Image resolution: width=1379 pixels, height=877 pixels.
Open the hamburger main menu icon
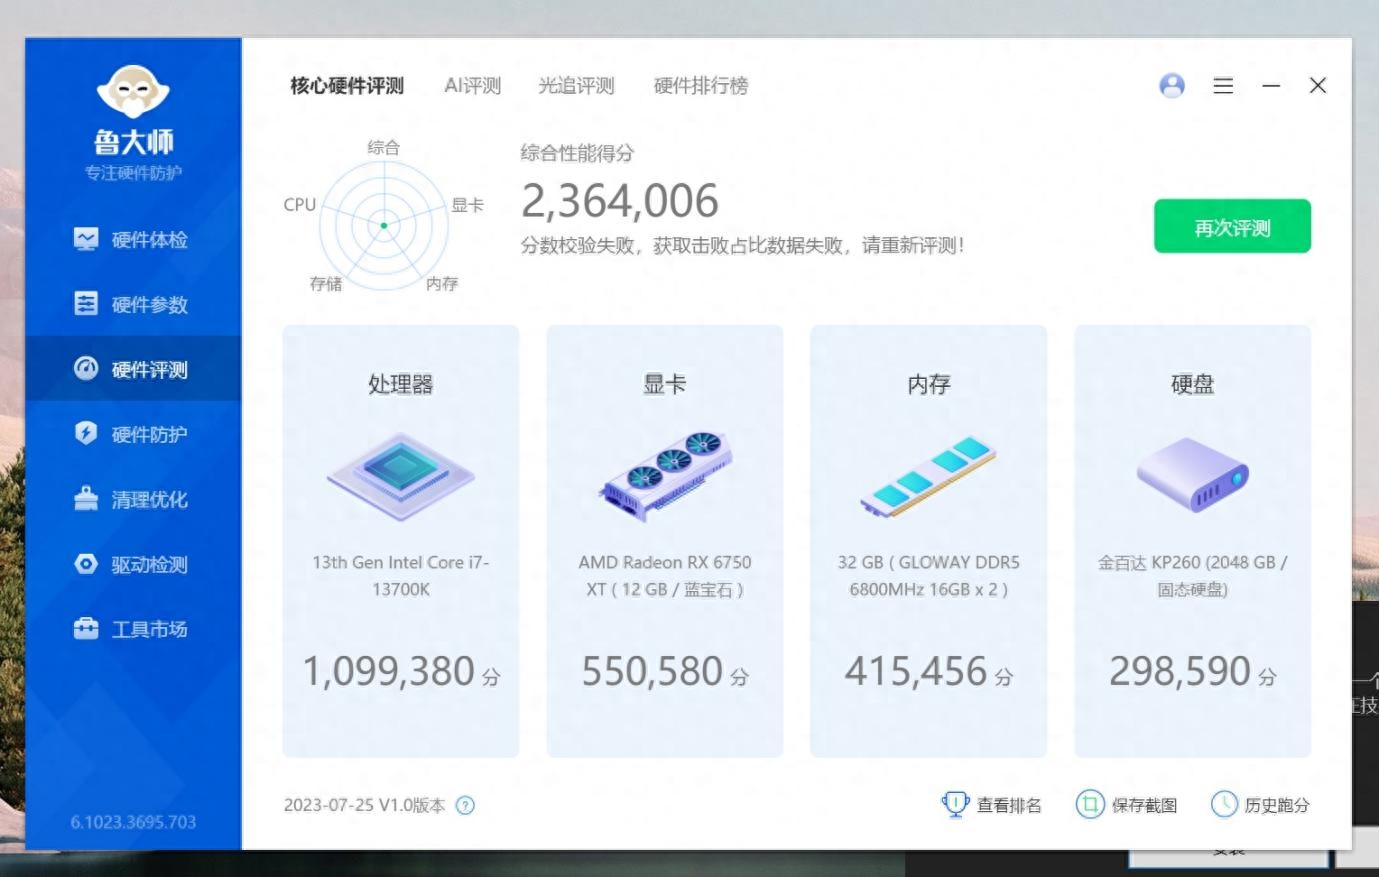click(1222, 86)
